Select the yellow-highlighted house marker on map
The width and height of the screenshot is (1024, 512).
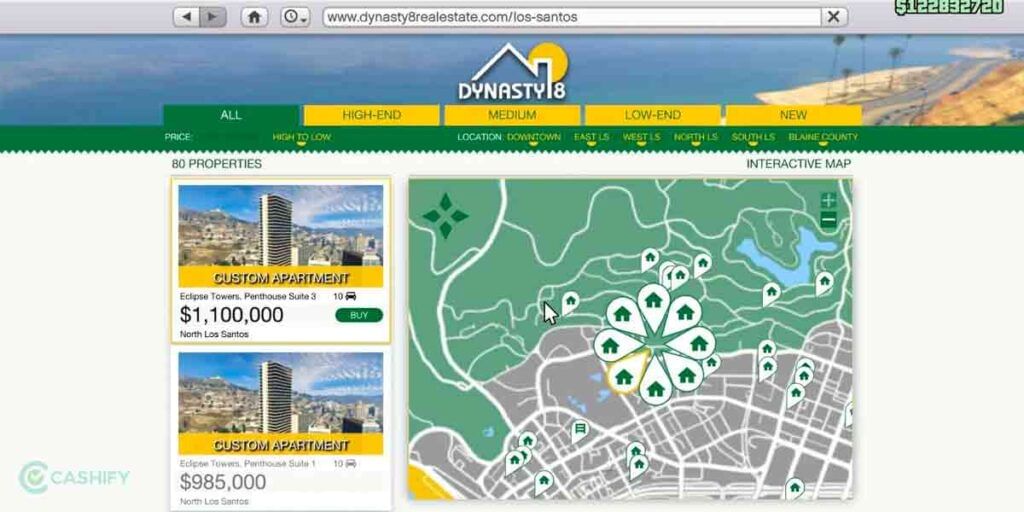[625, 376]
